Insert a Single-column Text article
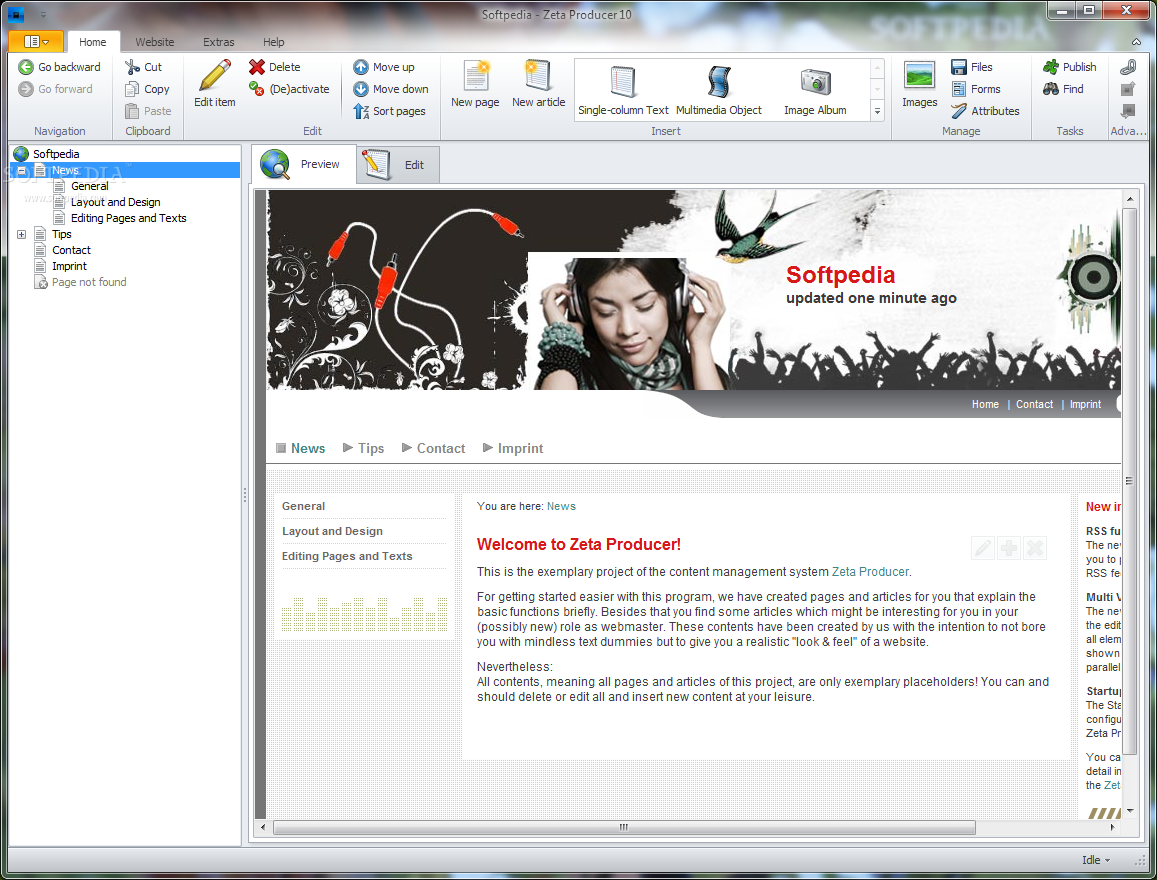 [623, 90]
